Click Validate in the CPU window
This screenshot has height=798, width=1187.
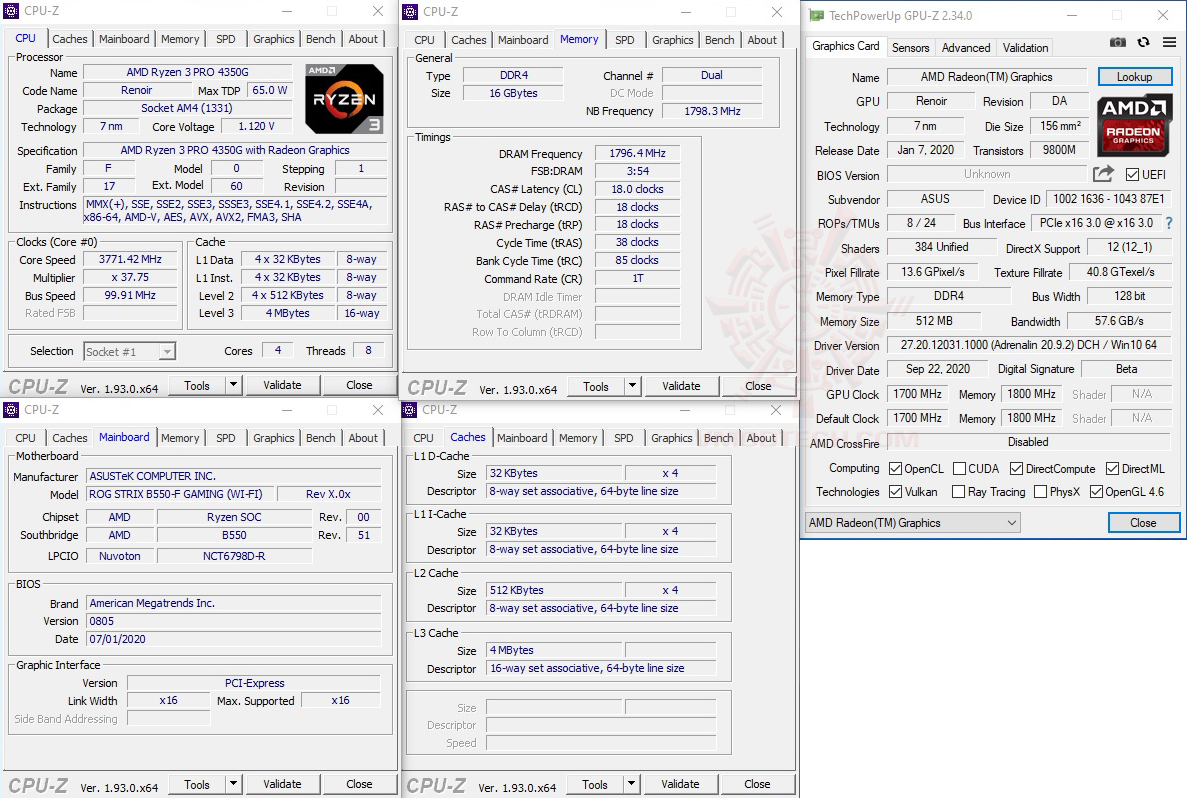pos(282,385)
